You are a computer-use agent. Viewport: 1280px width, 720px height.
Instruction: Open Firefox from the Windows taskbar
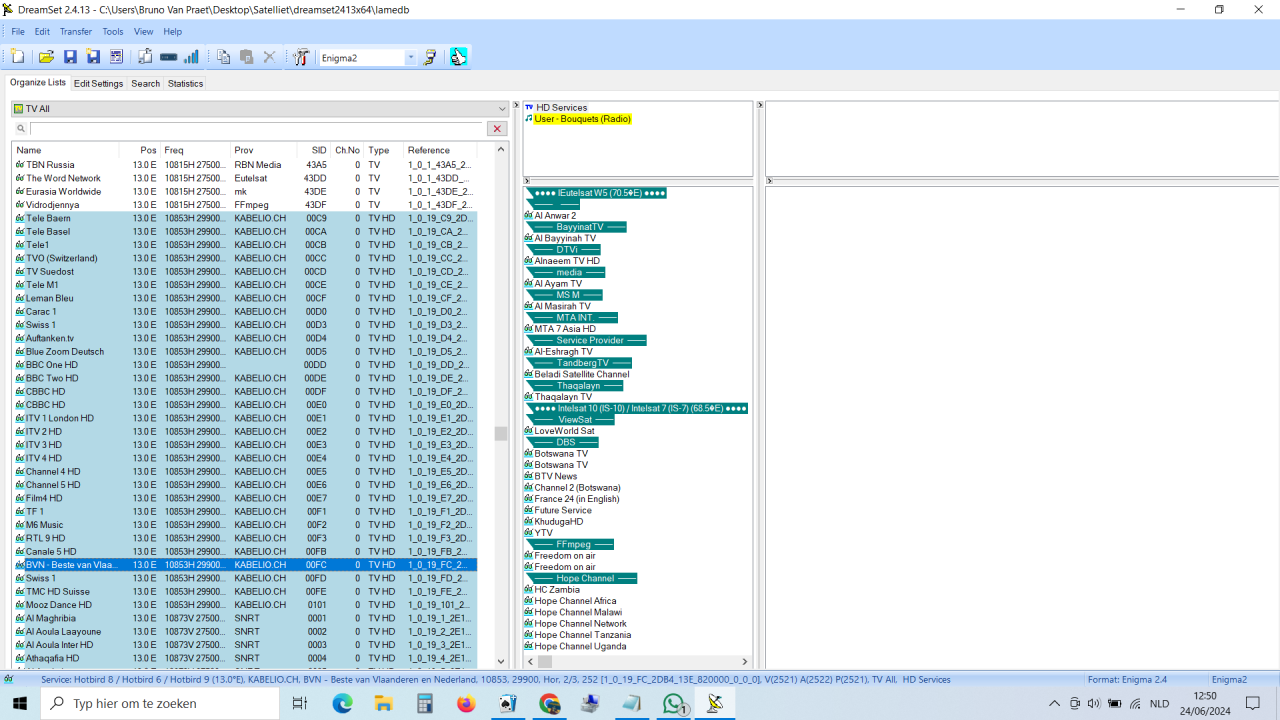click(x=466, y=704)
